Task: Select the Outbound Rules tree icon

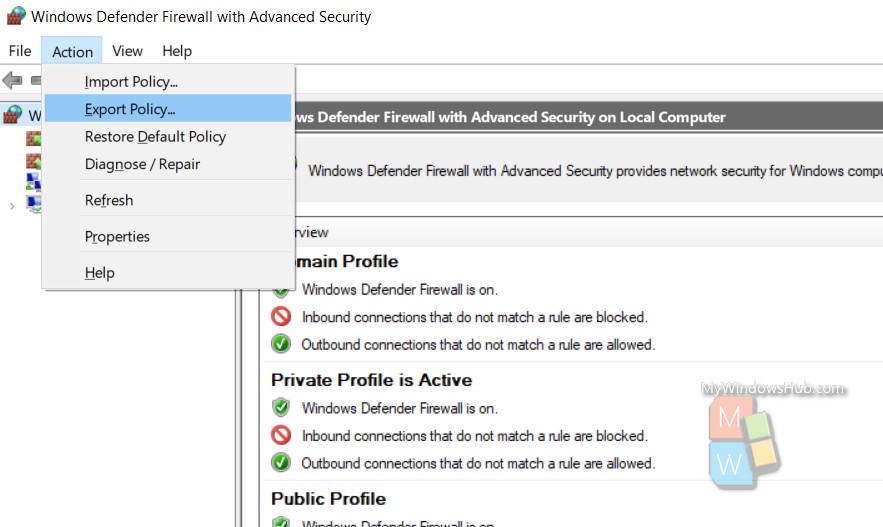Action: pyautogui.click(x=33, y=161)
